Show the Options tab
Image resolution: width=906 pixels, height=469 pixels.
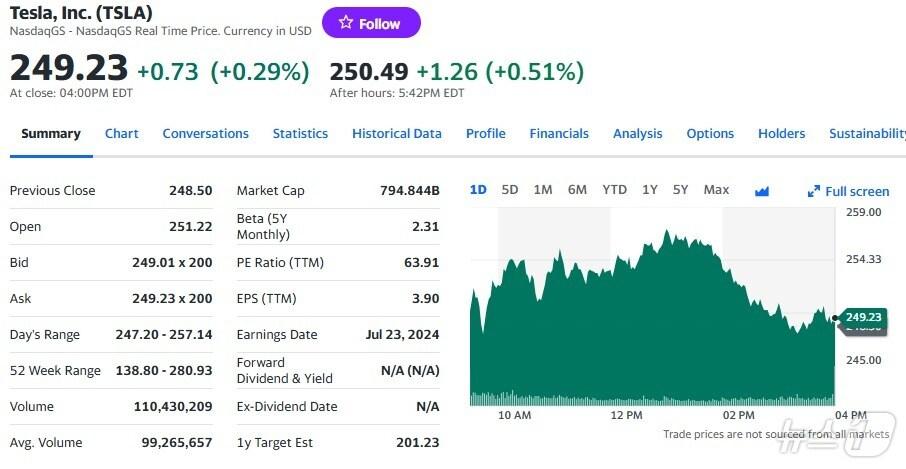coord(710,134)
